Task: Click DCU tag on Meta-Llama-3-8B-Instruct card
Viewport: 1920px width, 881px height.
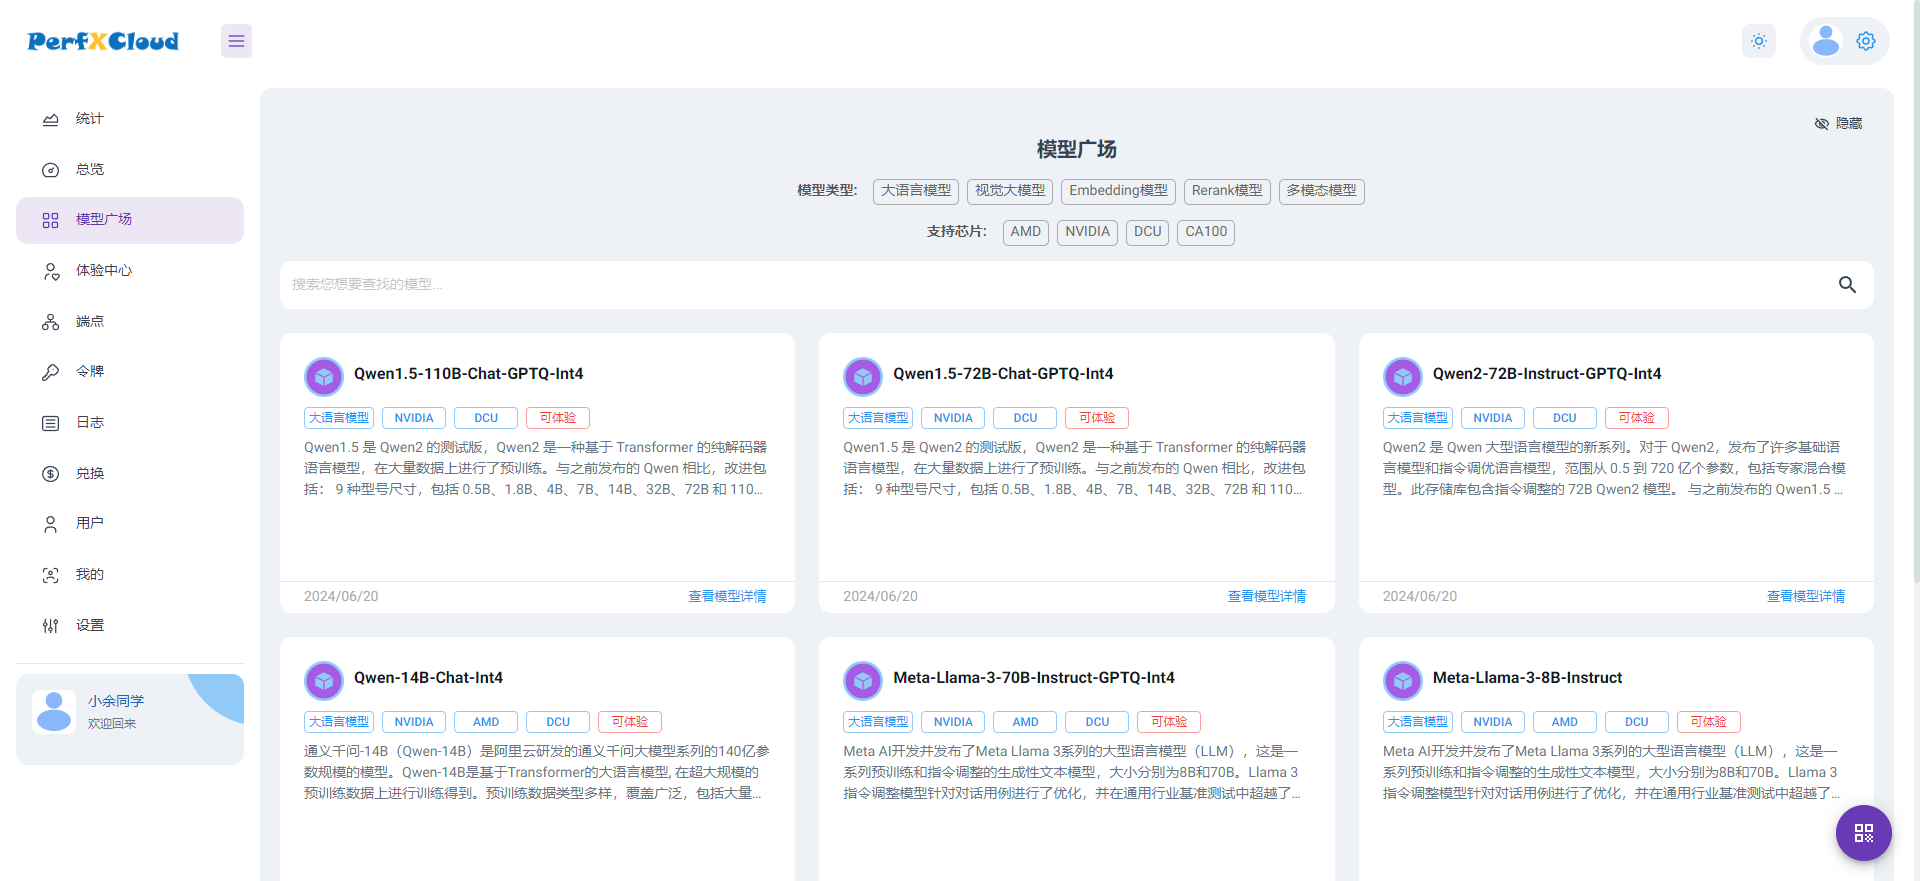Action: pos(1637,722)
